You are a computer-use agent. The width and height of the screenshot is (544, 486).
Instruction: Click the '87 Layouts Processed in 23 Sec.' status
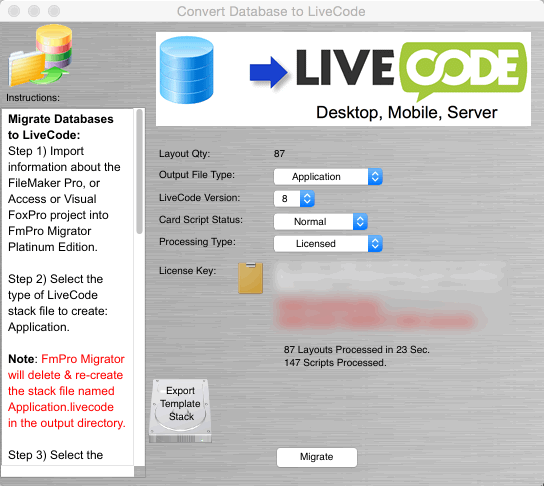click(x=357, y=349)
